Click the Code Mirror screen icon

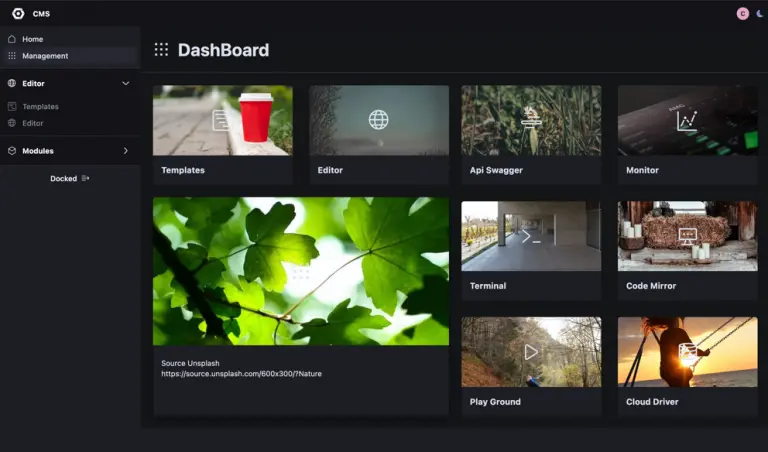[x=687, y=236]
